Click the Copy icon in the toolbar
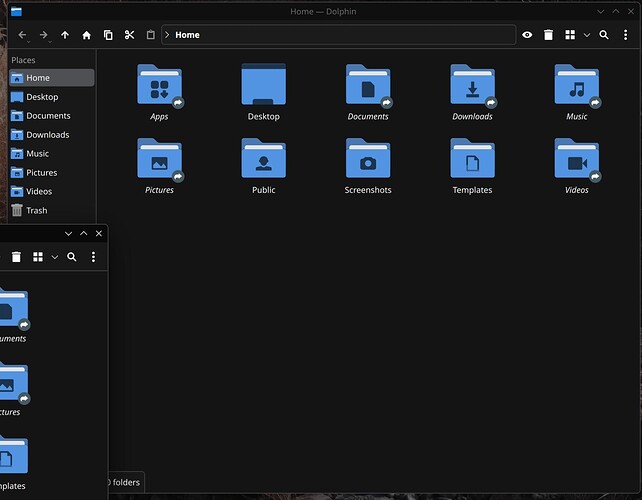Viewport: 642px width, 500px height. pos(108,35)
